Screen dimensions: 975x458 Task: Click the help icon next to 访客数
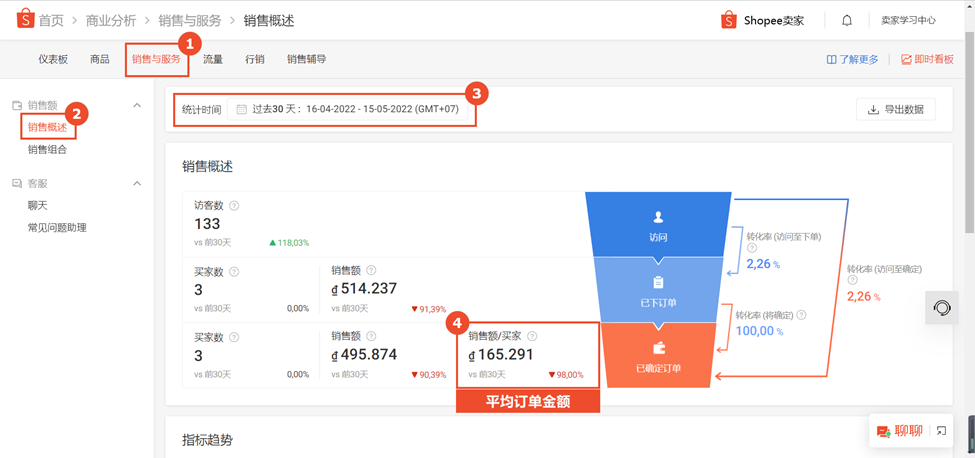point(234,206)
